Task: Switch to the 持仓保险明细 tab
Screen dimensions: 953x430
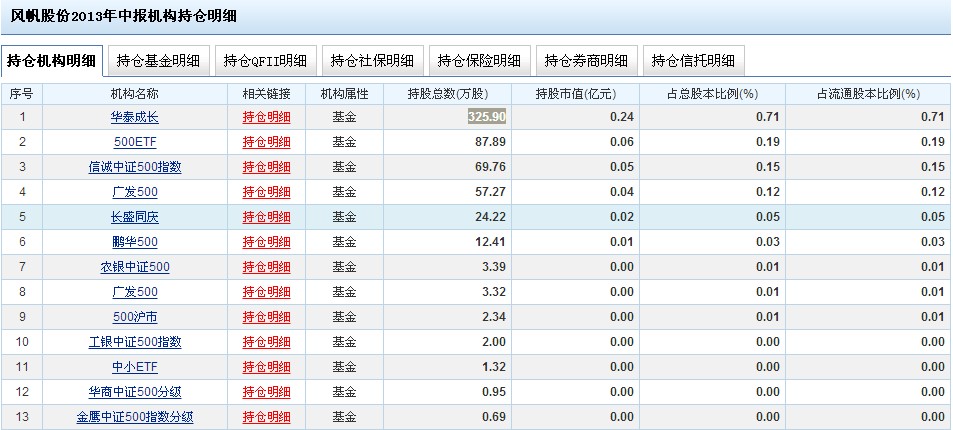Action: coord(479,60)
